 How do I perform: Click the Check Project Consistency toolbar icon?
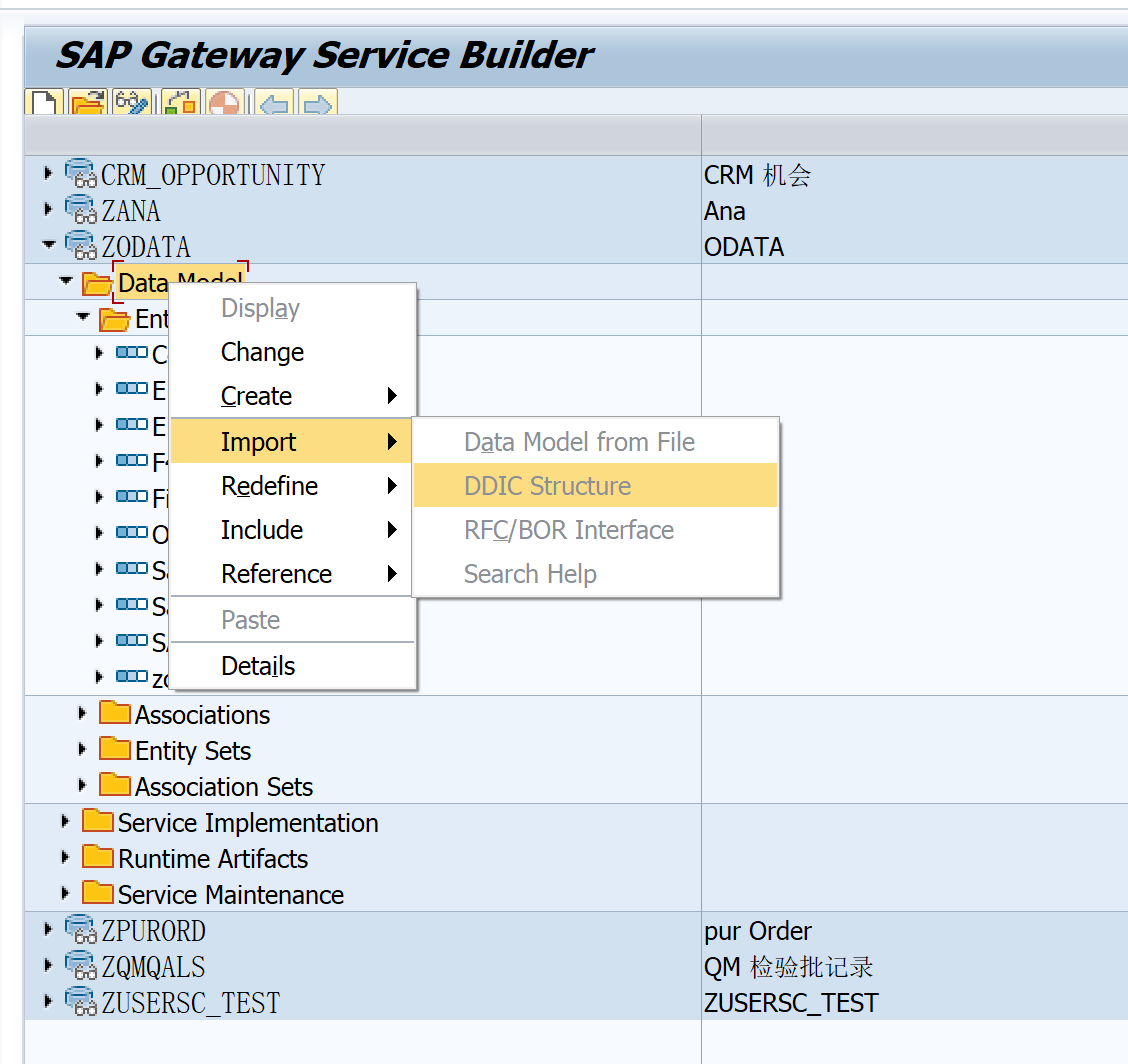coord(180,102)
